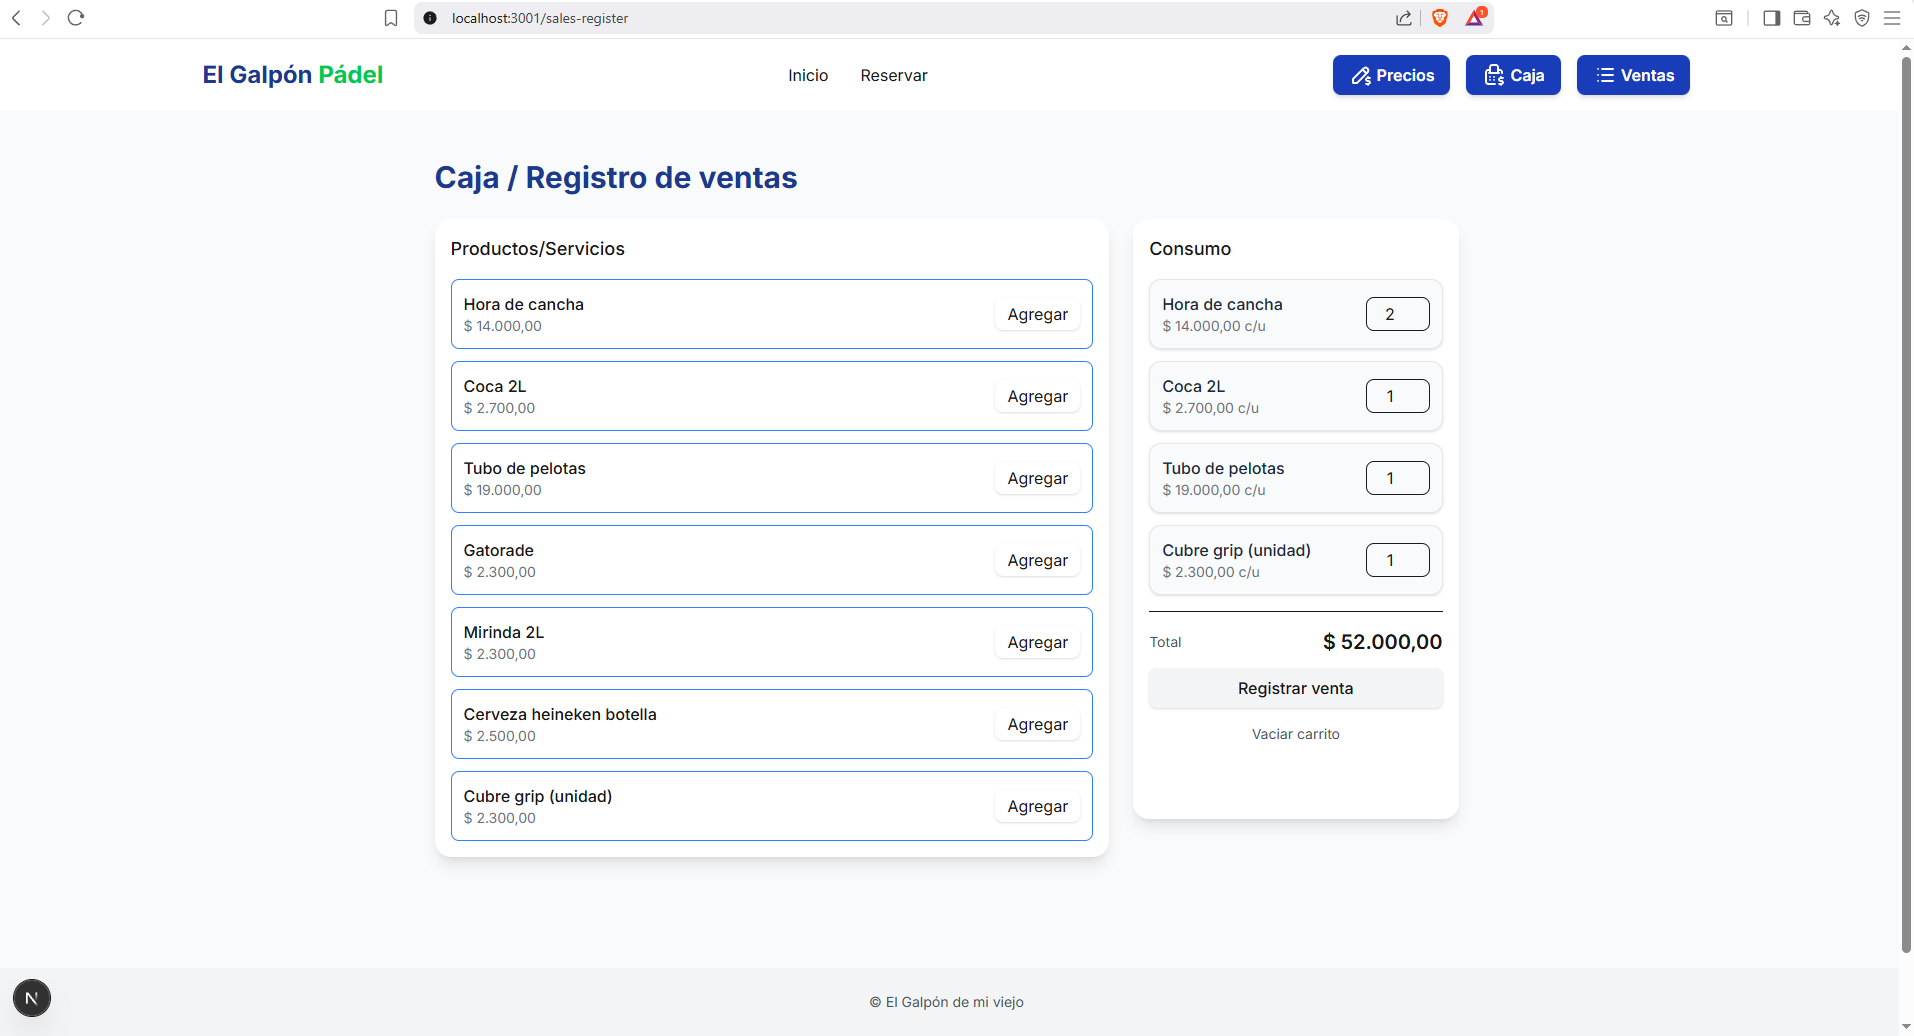Navigate to Reservar

tap(893, 75)
